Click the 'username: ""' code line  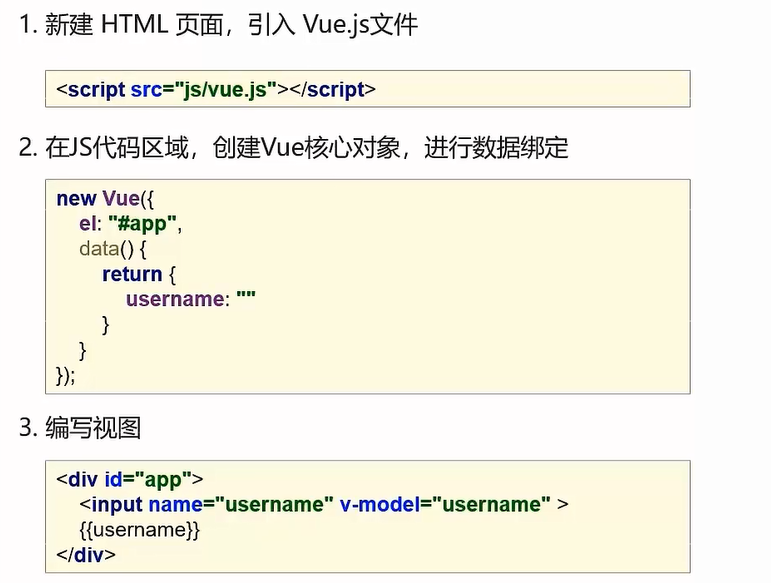tap(191, 299)
